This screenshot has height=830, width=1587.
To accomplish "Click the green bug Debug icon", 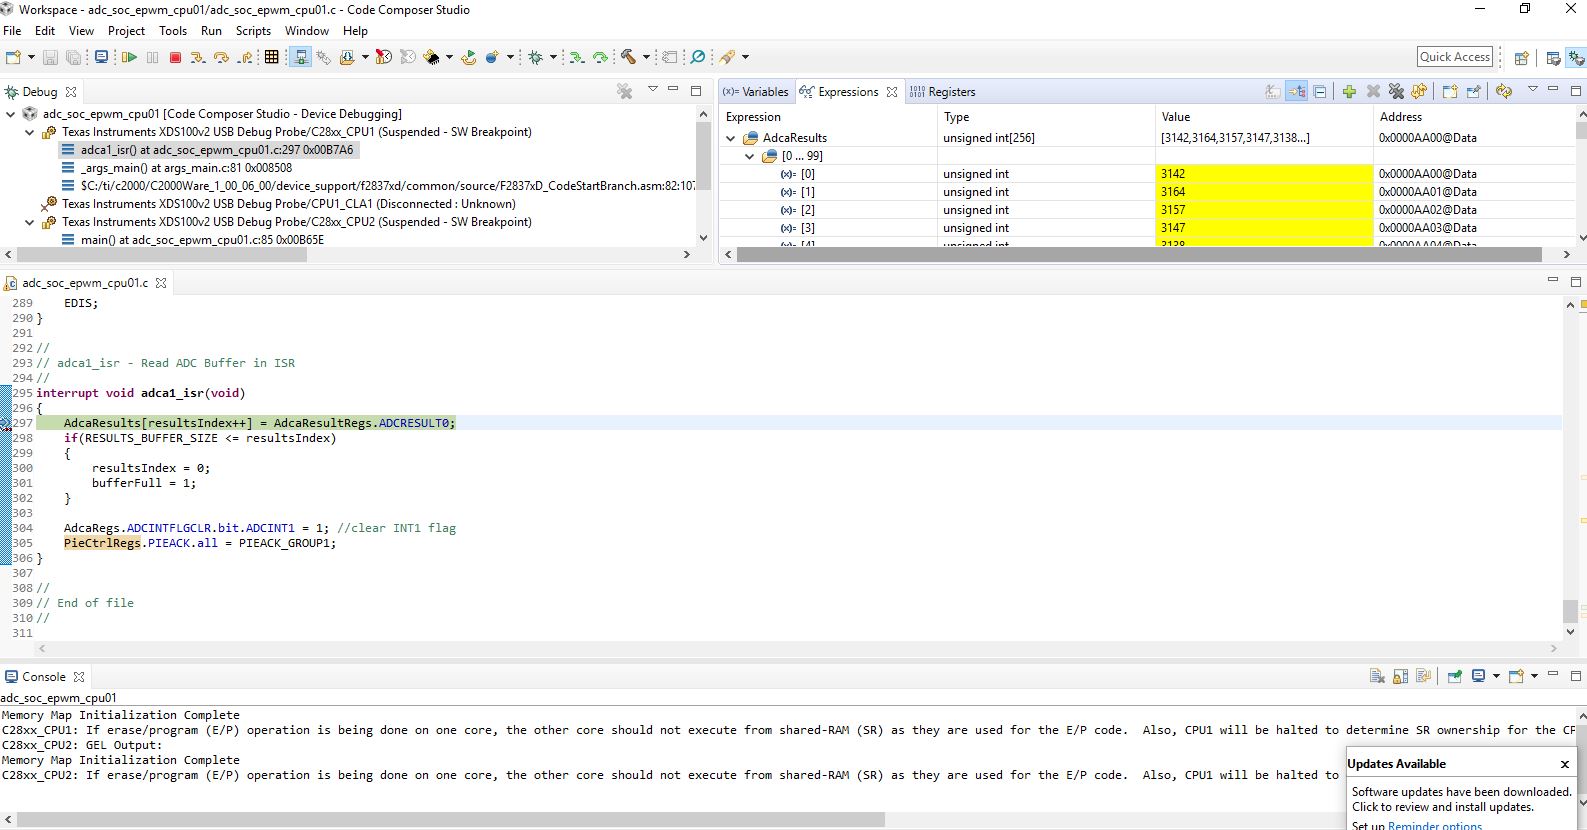I will tap(536, 57).
